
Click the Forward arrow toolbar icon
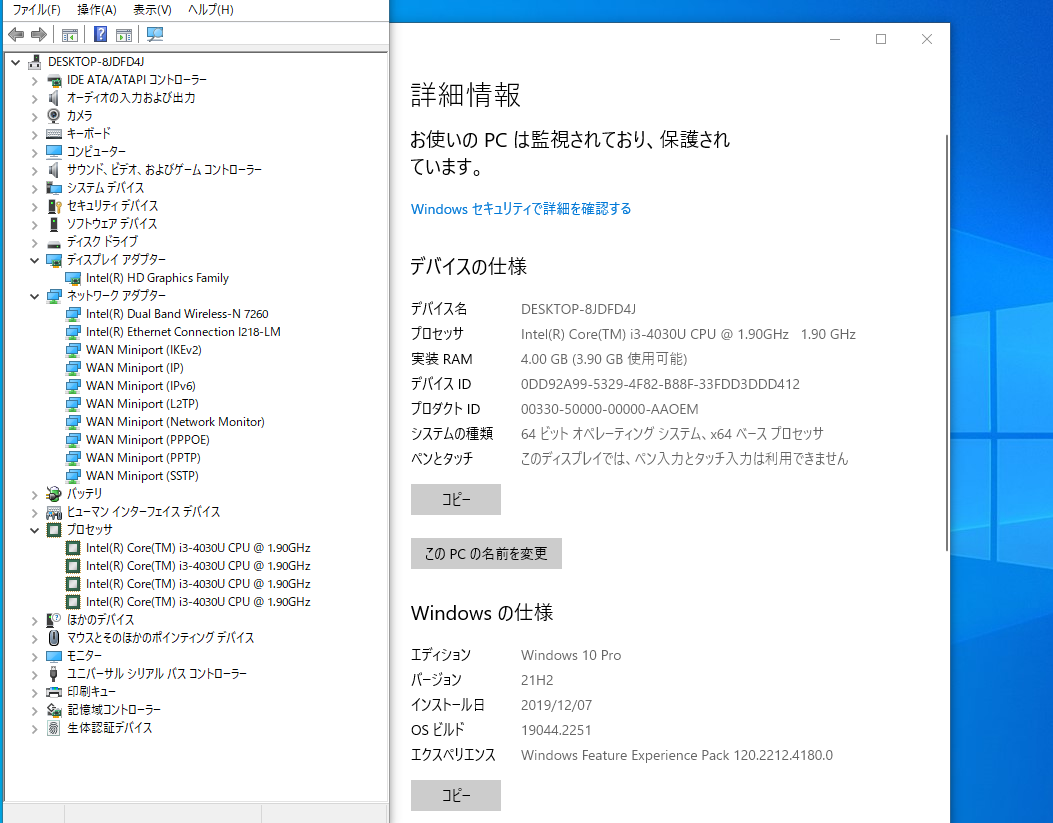[x=39, y=34]
